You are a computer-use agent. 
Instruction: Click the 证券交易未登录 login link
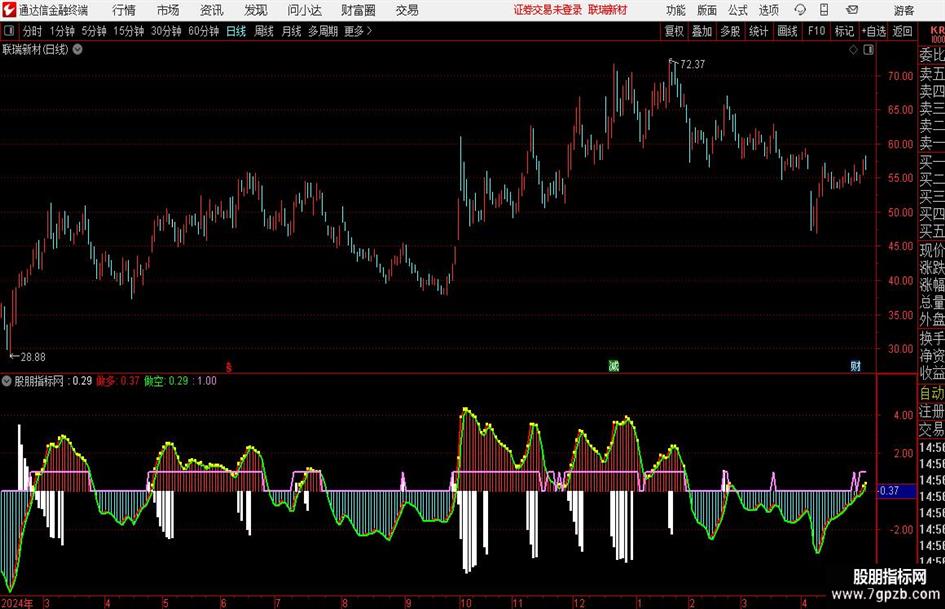coord(548,10)
